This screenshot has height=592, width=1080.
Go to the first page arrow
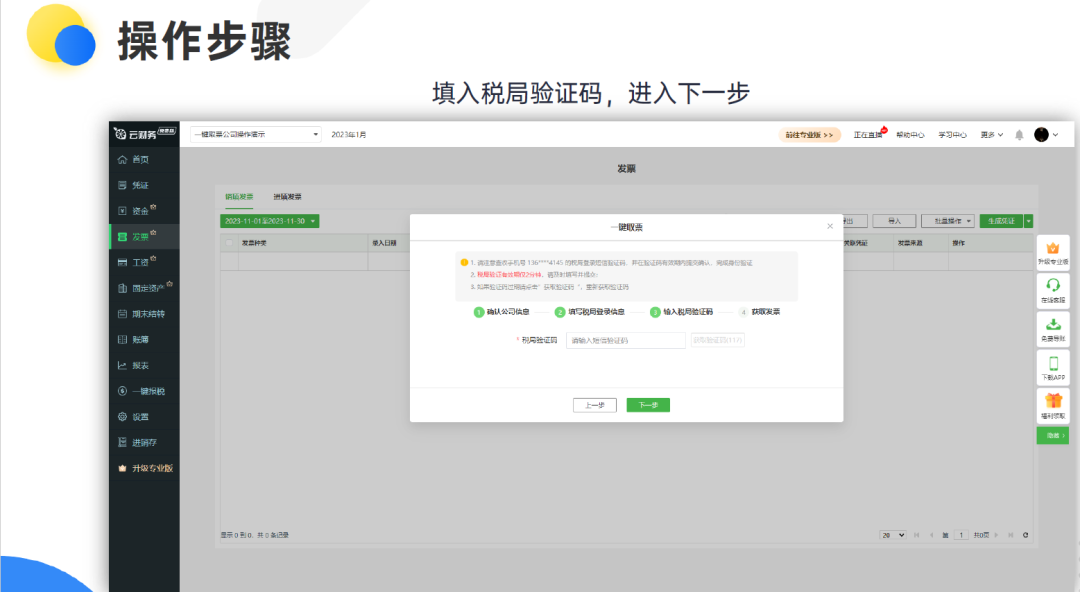point(916,535)
